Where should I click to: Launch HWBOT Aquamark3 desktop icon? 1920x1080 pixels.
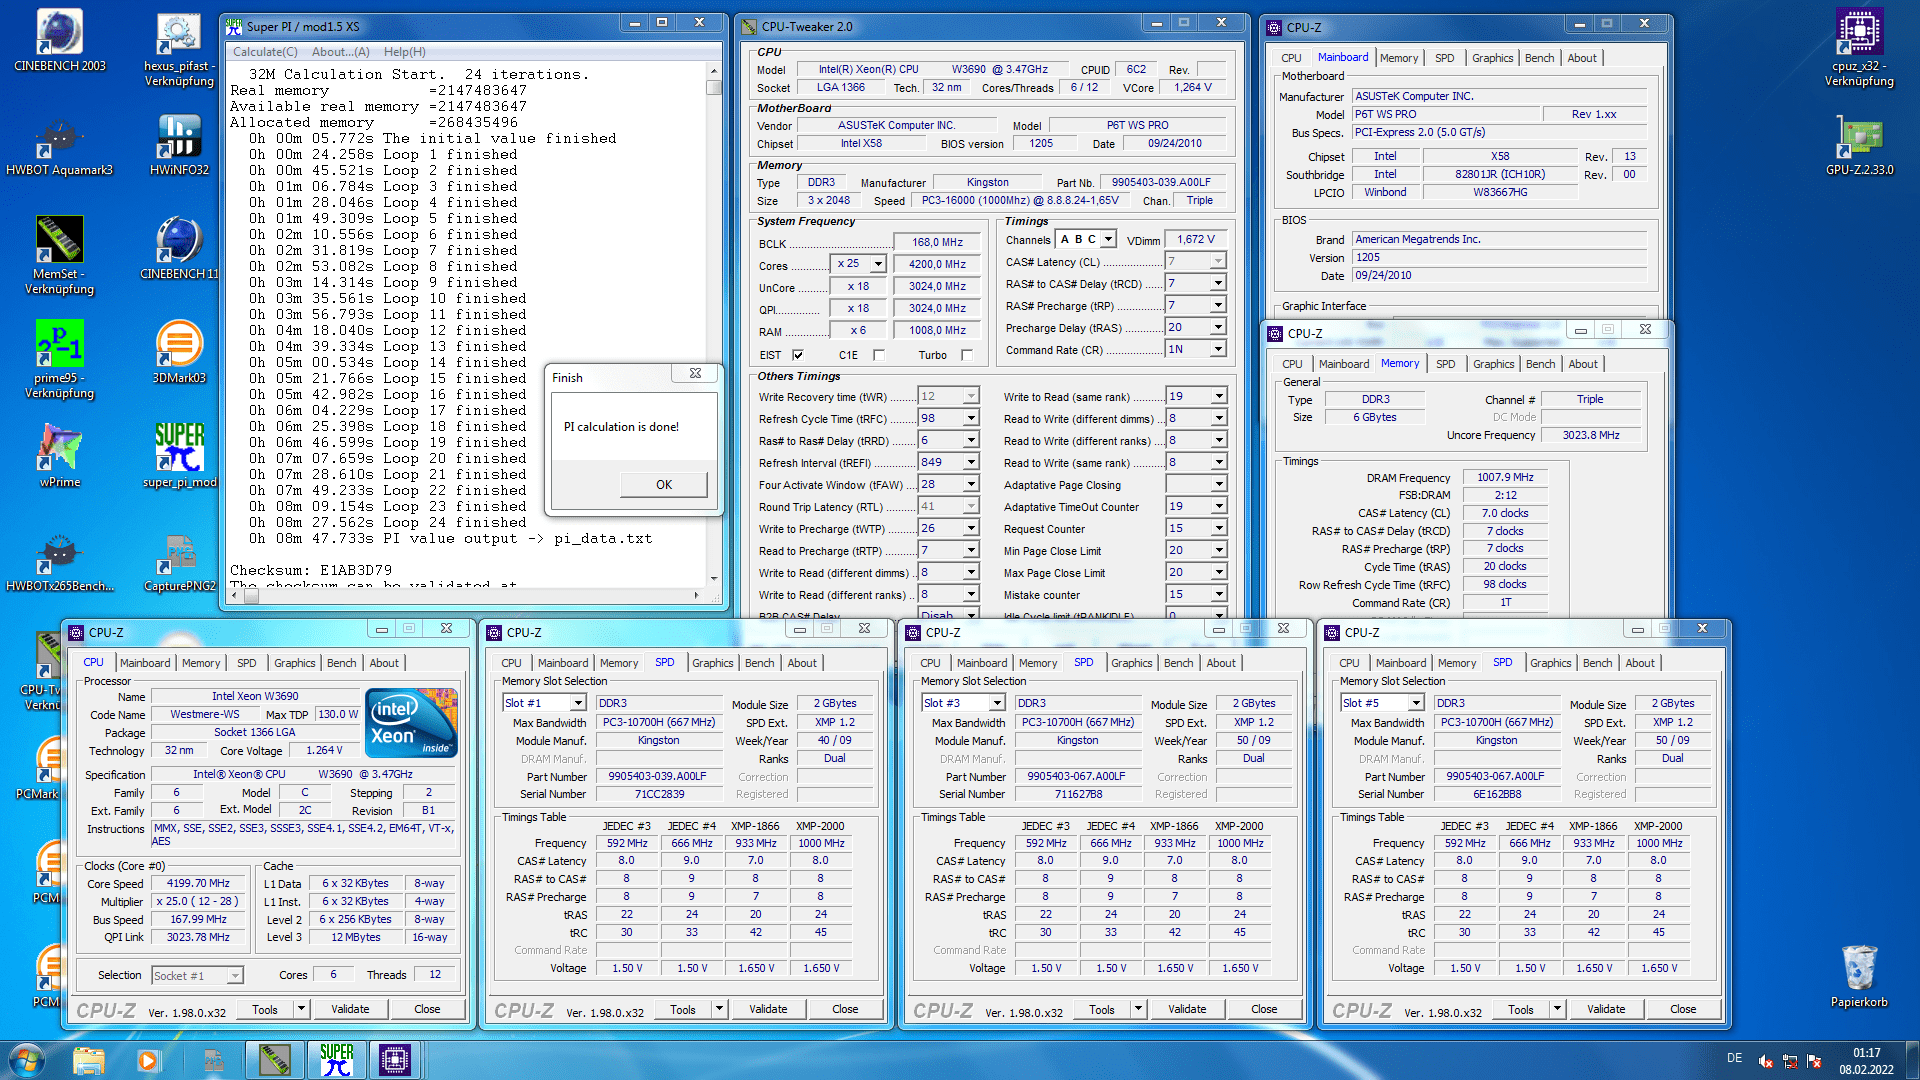coord(59,145)
